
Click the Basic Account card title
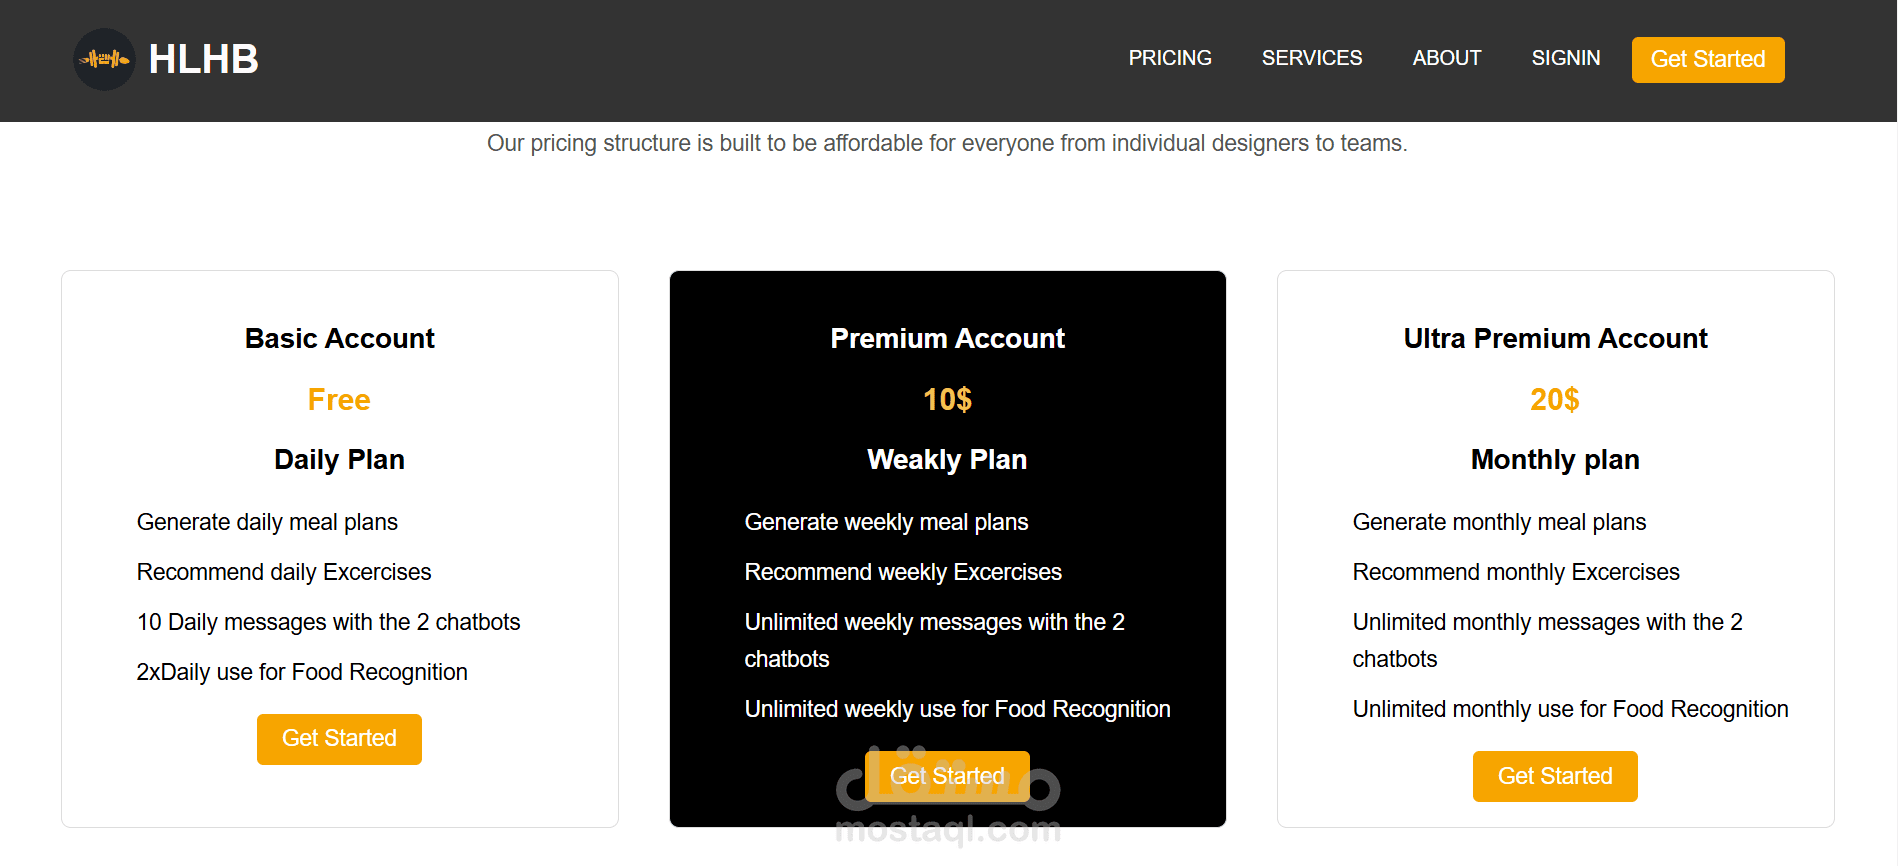click(x=340, y=339)
